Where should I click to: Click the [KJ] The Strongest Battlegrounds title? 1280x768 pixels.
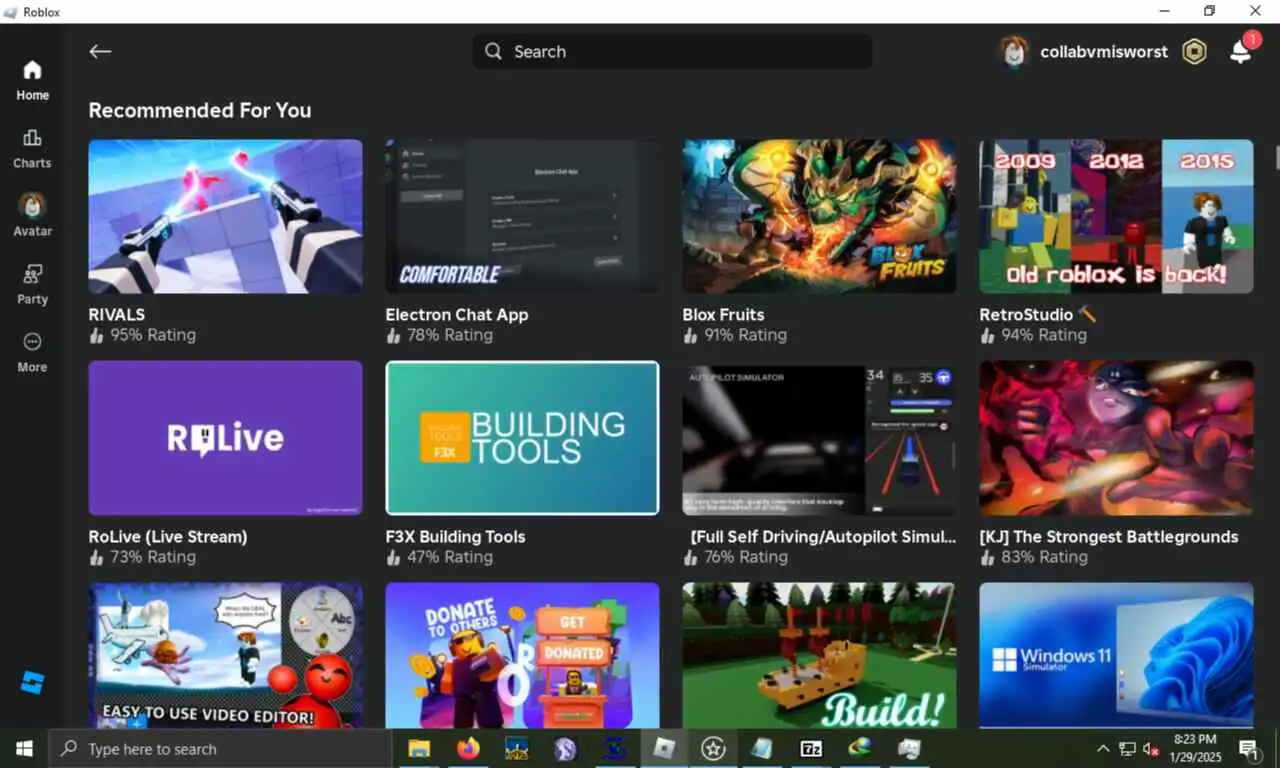[x=1109, y=537]
